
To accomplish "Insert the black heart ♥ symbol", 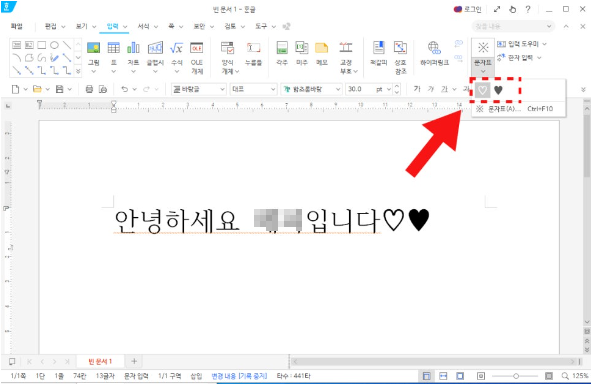I will click(498, 90).
